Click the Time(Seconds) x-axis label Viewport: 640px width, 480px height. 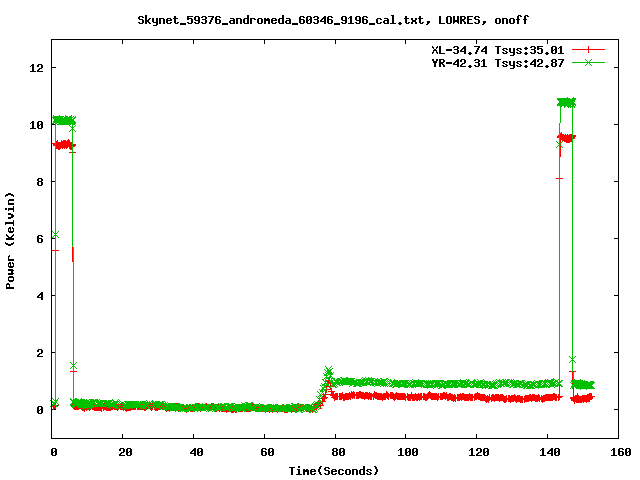[x=334, y=471]
